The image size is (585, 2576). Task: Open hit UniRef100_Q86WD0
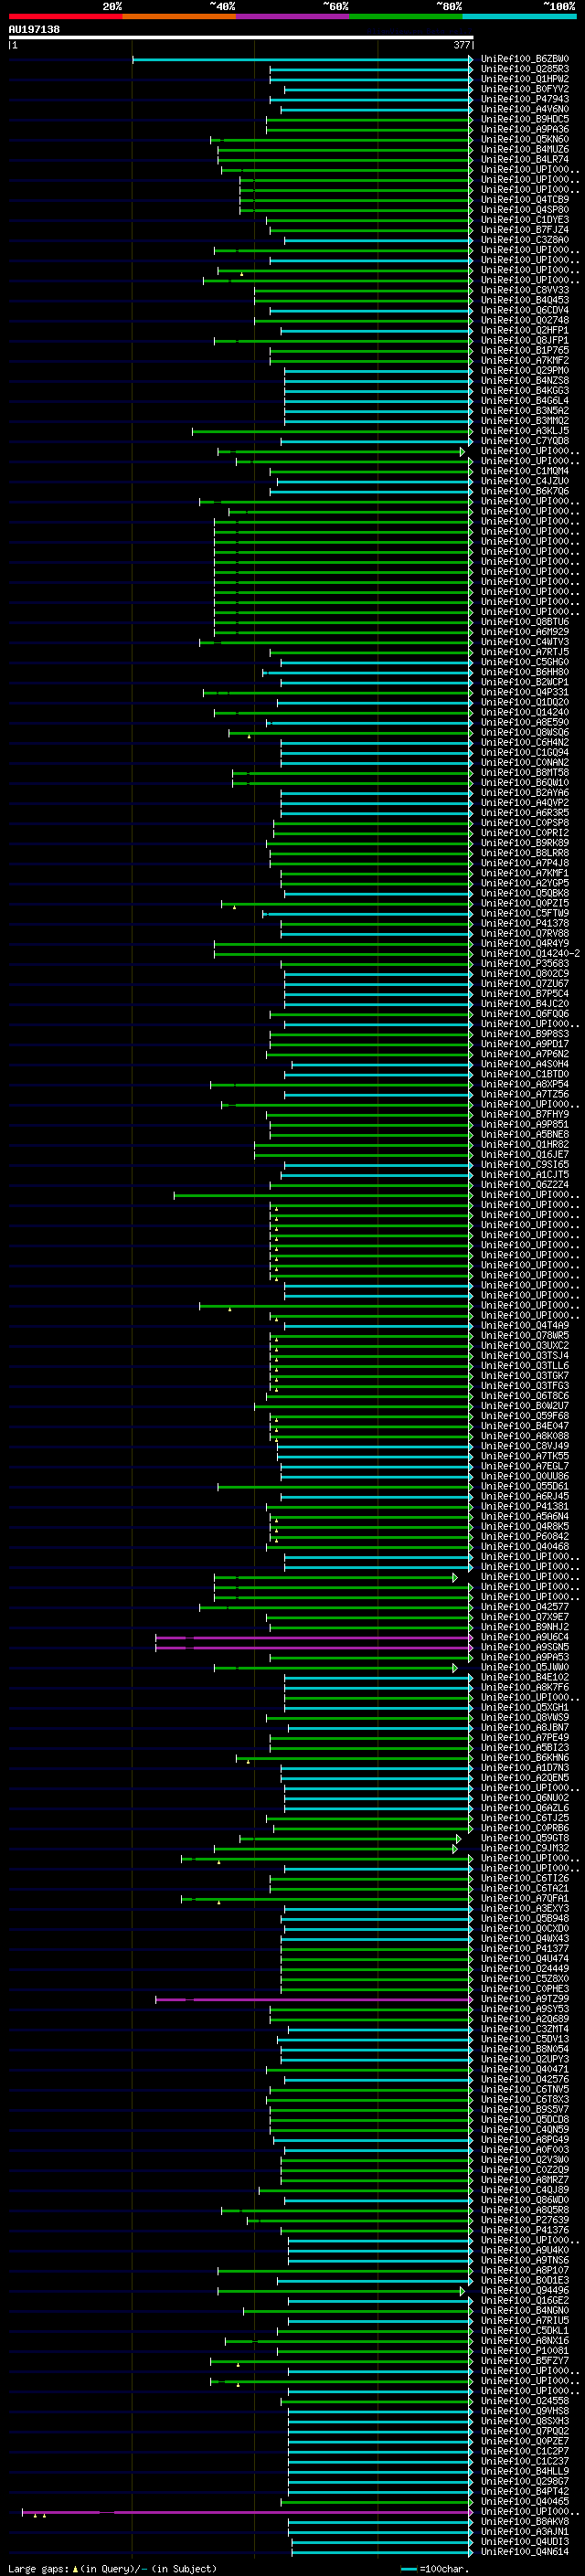point(525,2200)
